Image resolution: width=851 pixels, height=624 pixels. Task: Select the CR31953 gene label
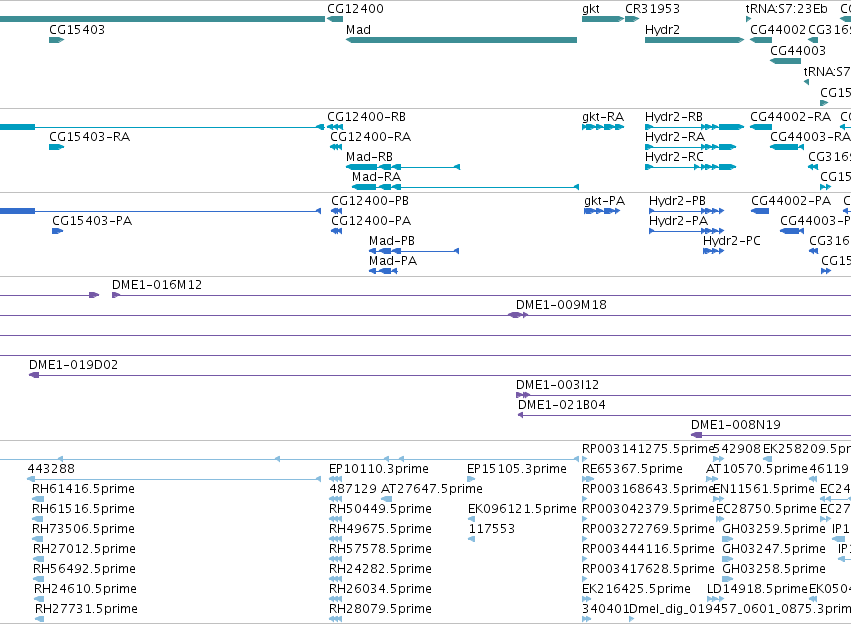pyautogui.click(x=652, y=9)
